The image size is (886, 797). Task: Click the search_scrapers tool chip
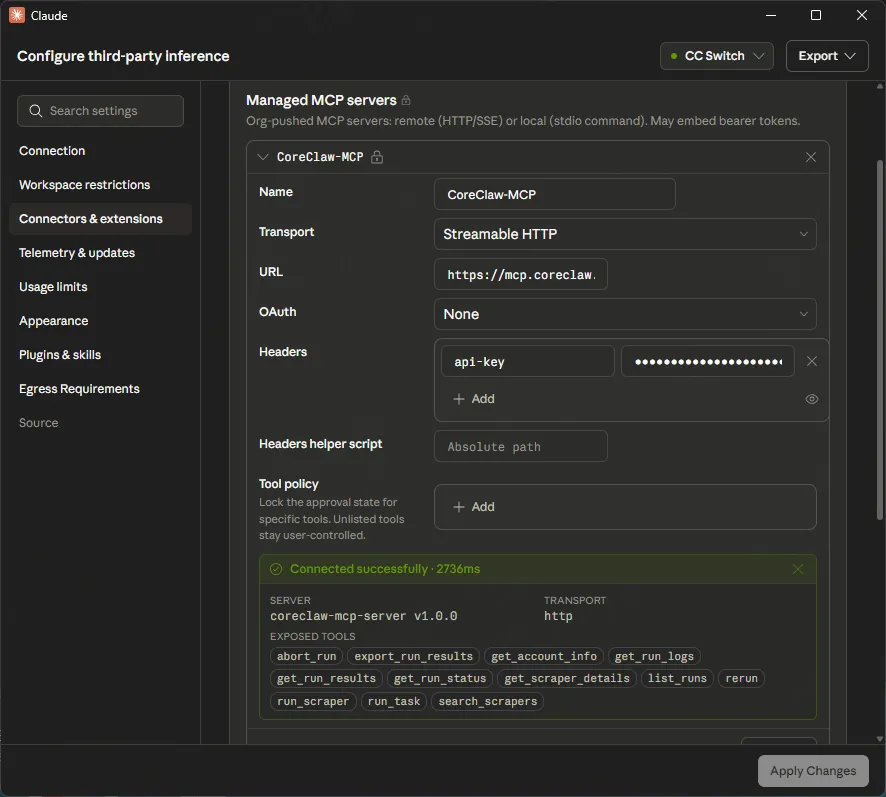point(488,701)
